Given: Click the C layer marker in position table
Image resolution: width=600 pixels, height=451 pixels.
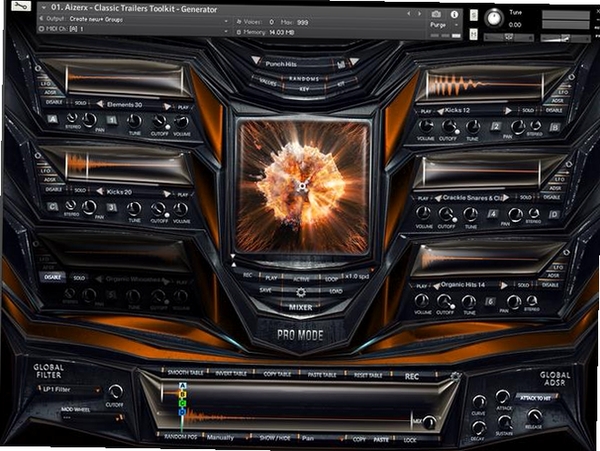Looking at the screenshot, I should [x=183, y=403].
